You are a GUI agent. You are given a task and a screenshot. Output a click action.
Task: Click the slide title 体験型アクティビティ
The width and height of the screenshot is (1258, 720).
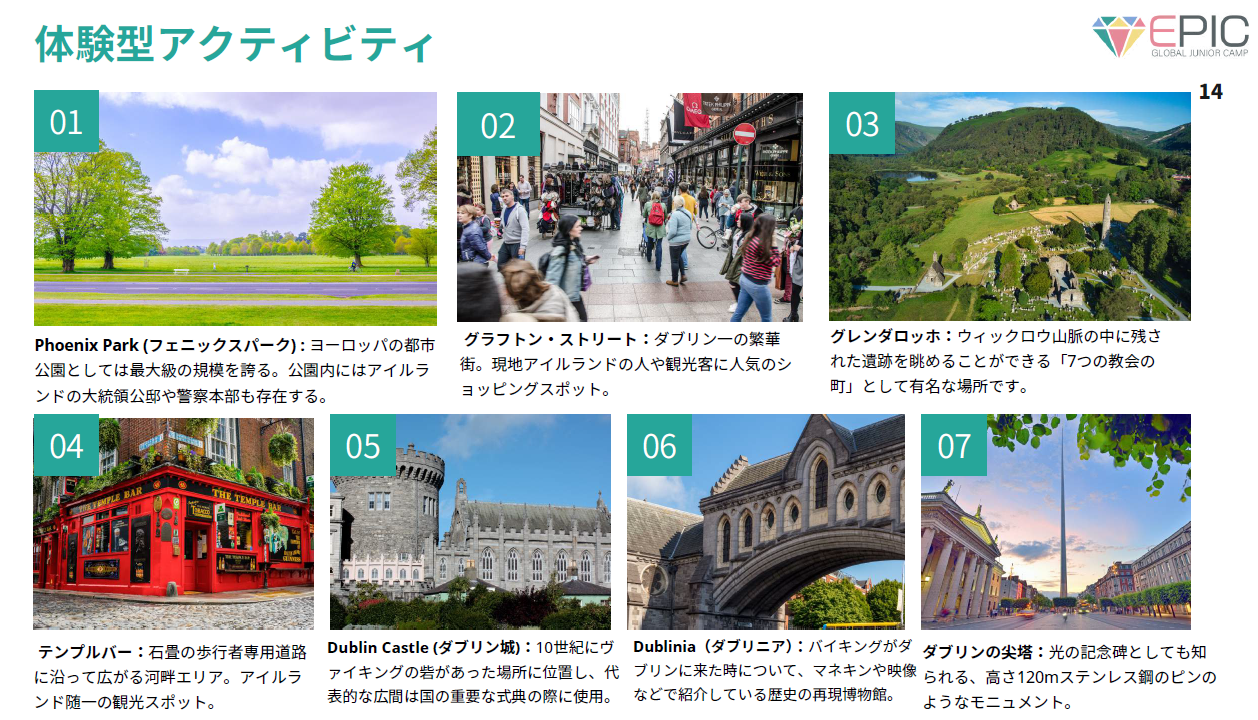coord(234,43)
